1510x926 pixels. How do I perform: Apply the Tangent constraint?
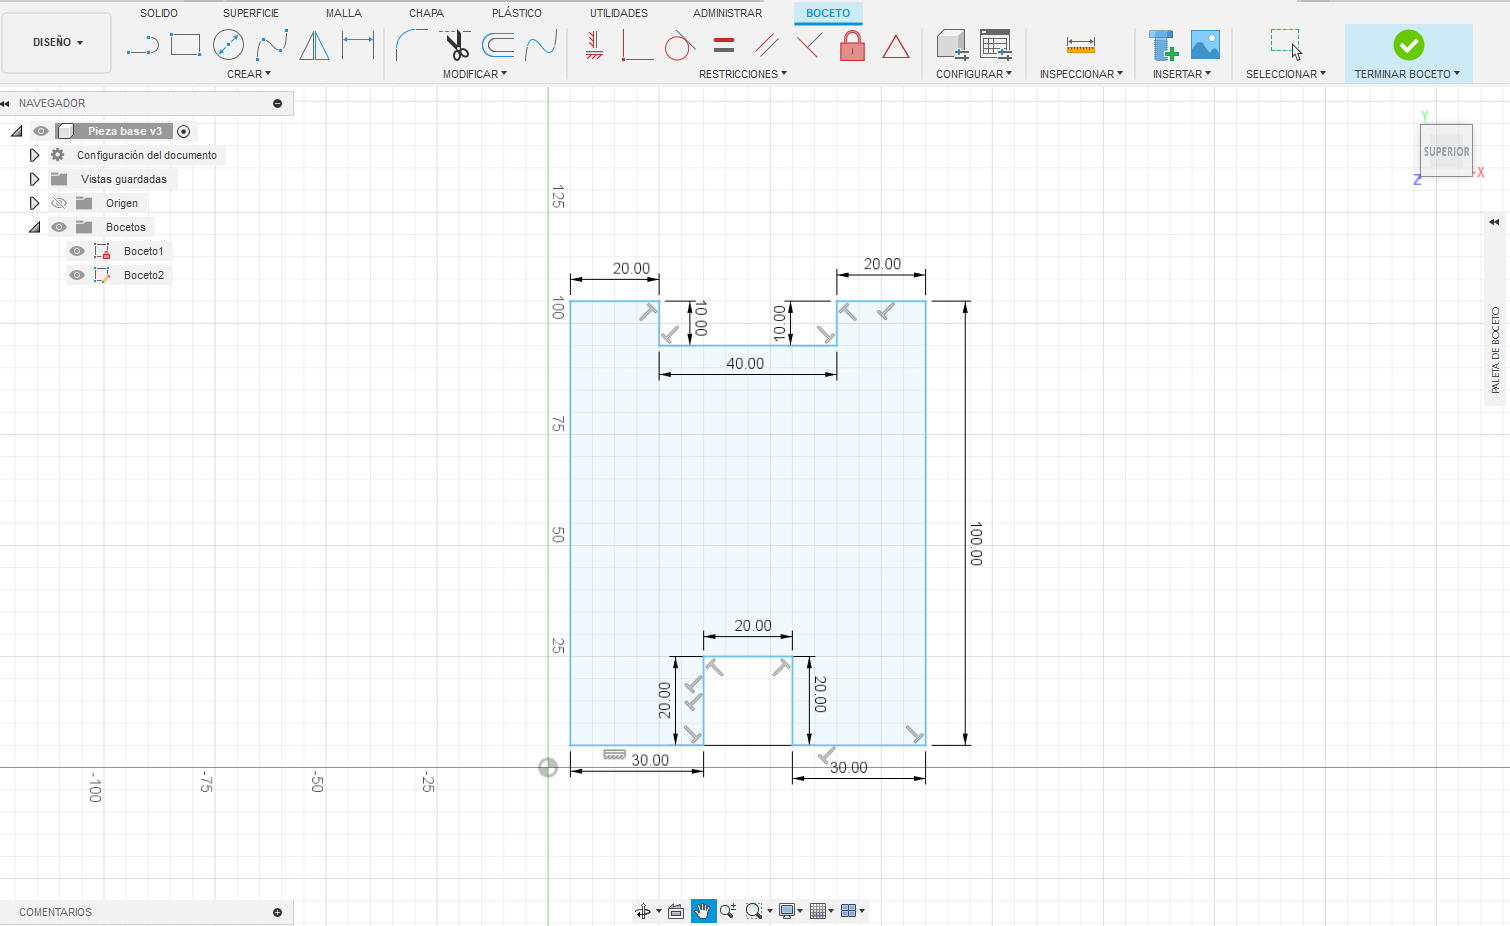(x=680, y=45)
